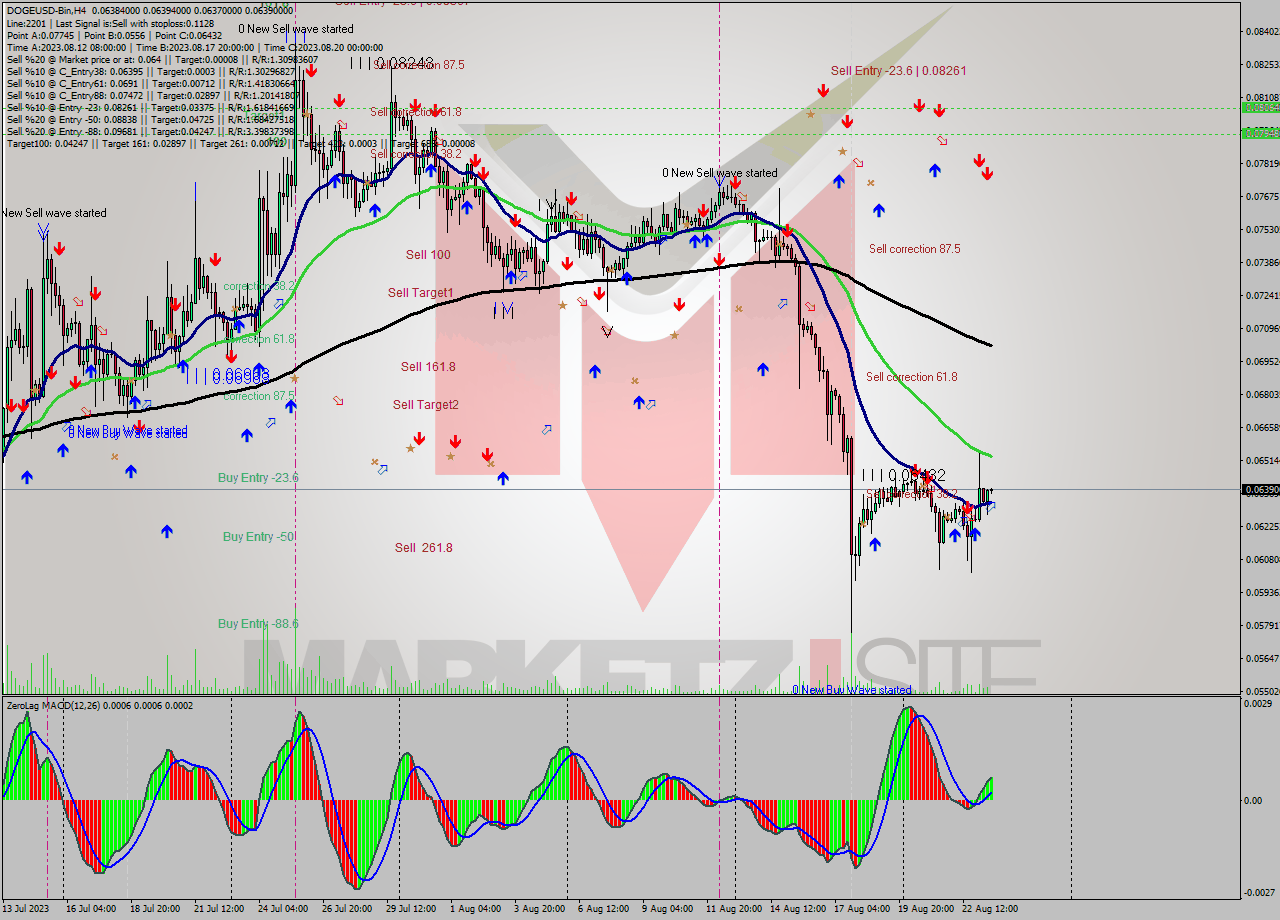Select the Sell 100 level label
This screenshot has width=1280, height=920.
428,255
